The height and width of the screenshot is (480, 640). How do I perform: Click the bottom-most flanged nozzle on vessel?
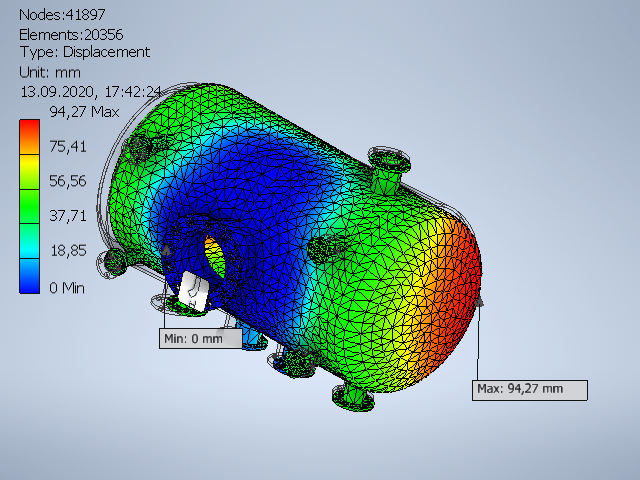coord(354,397)
